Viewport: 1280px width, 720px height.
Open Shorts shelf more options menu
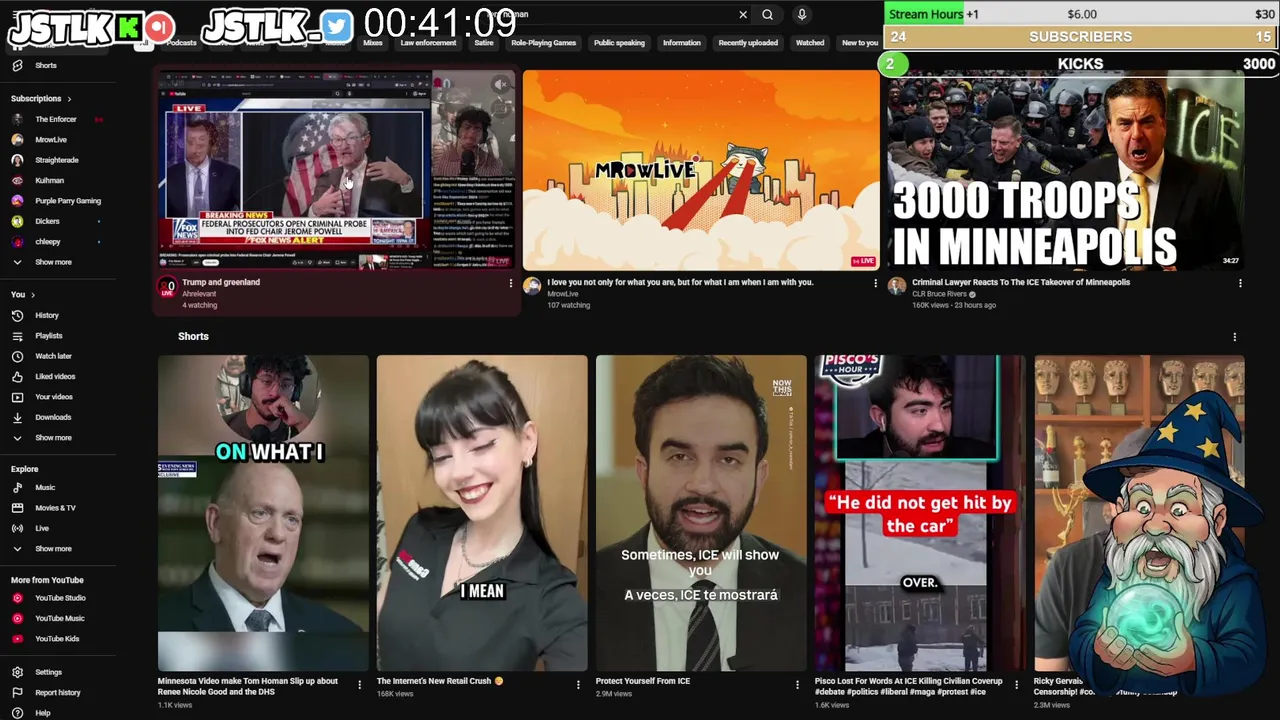coord(1234,337)
